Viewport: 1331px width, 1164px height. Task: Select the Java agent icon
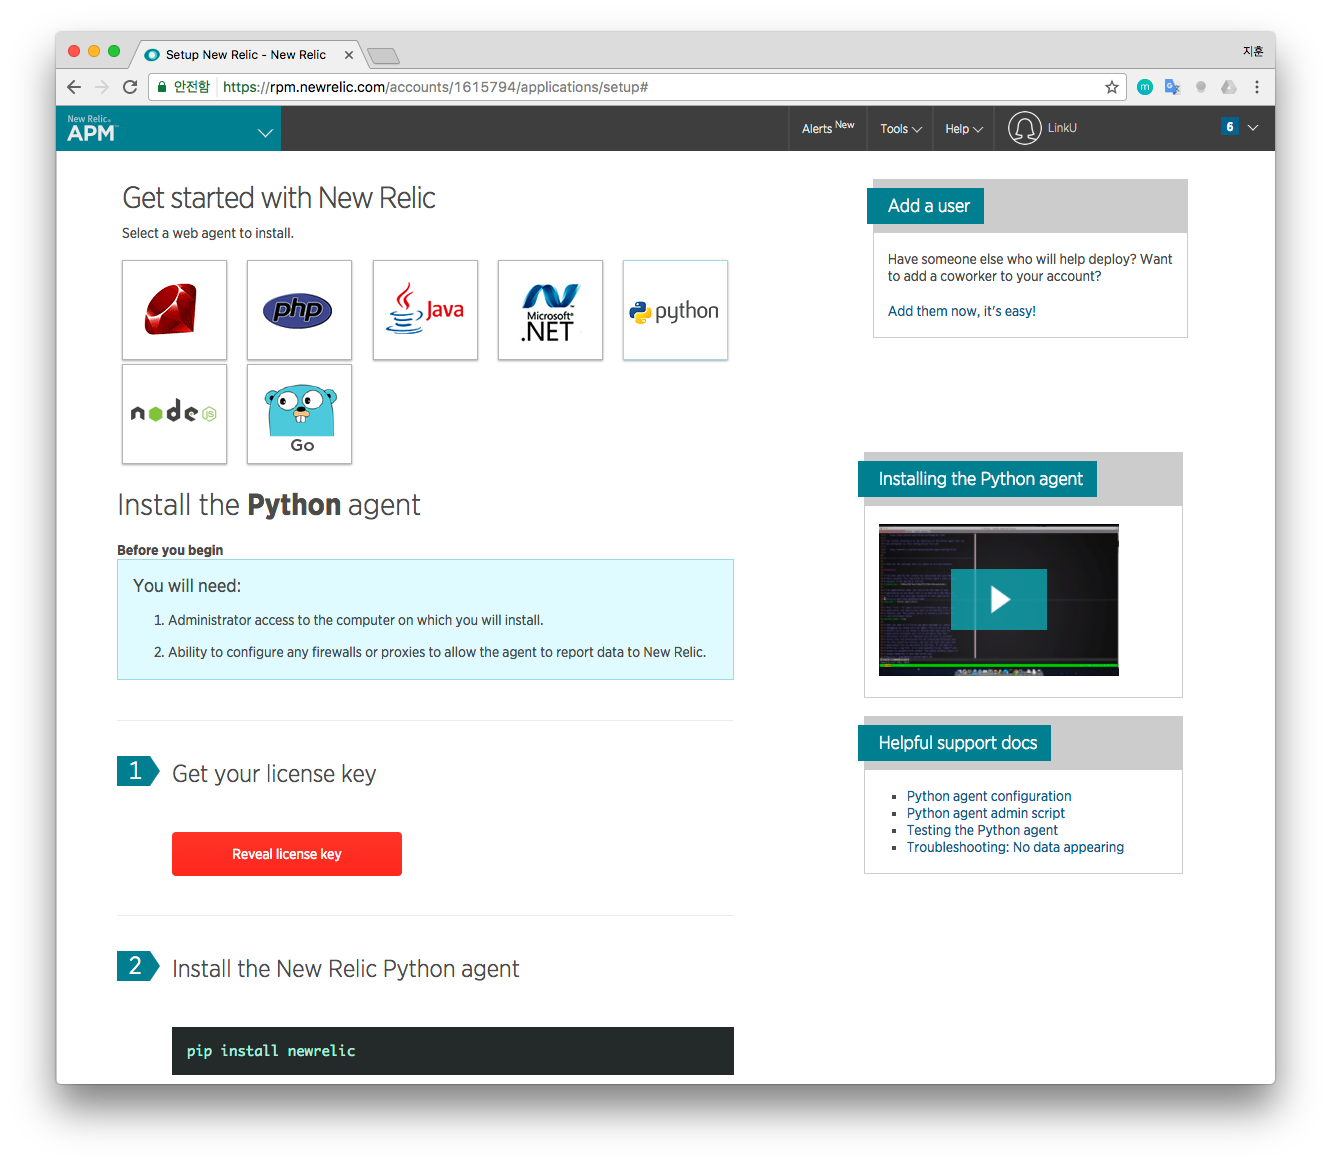click(425, 309)
